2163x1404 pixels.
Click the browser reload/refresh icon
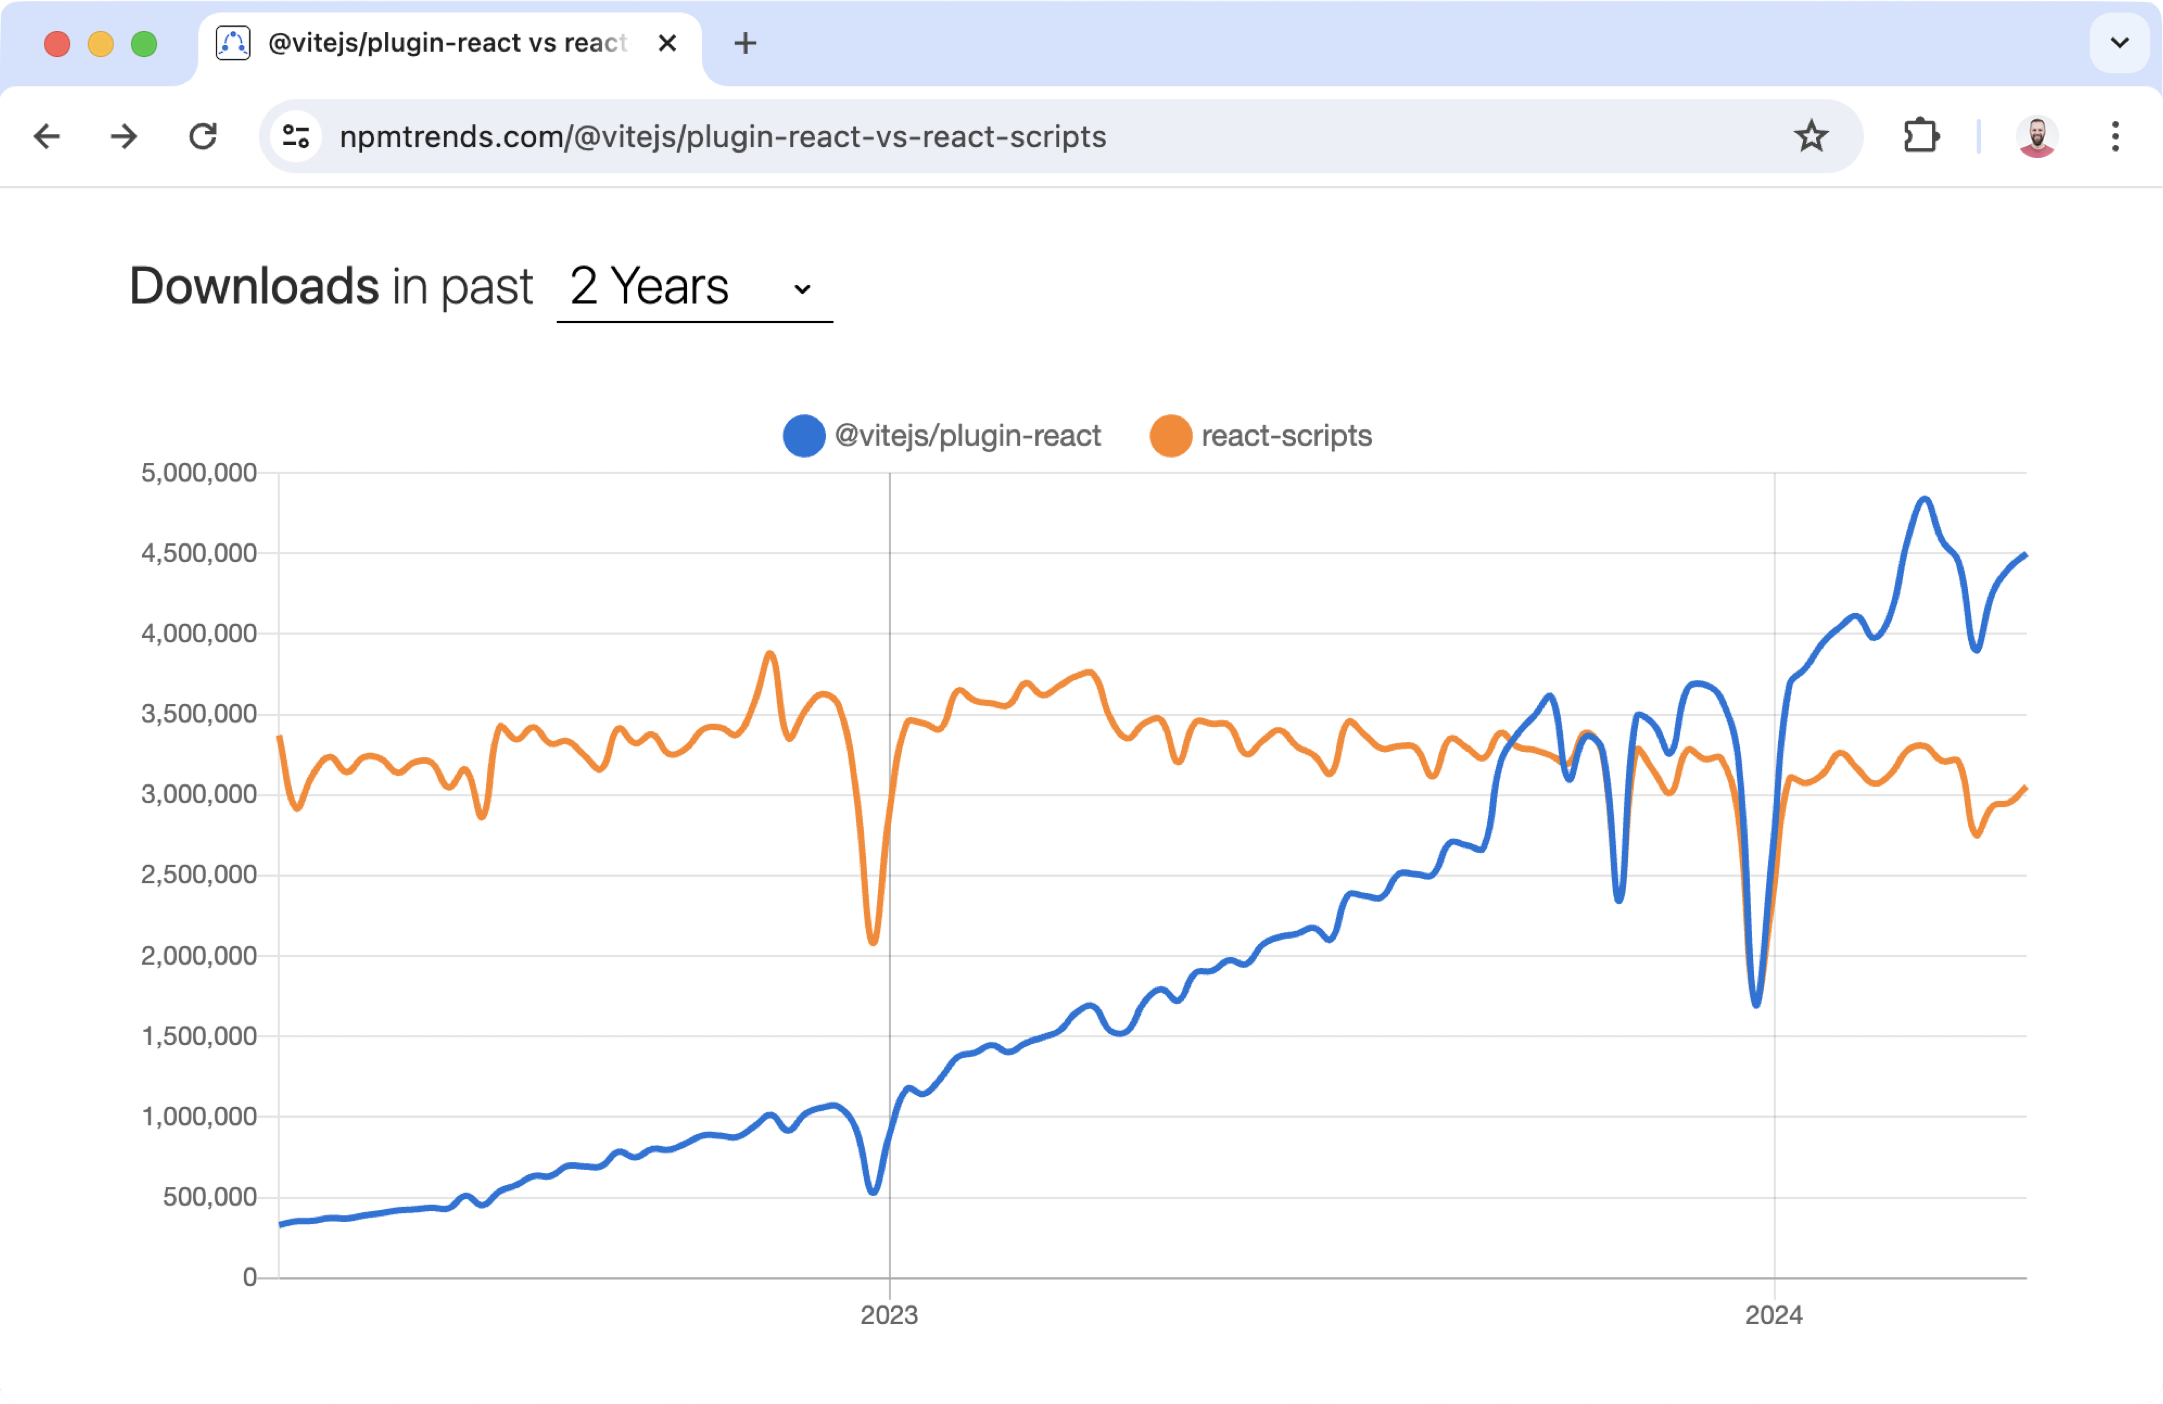(x=203, y=136)
